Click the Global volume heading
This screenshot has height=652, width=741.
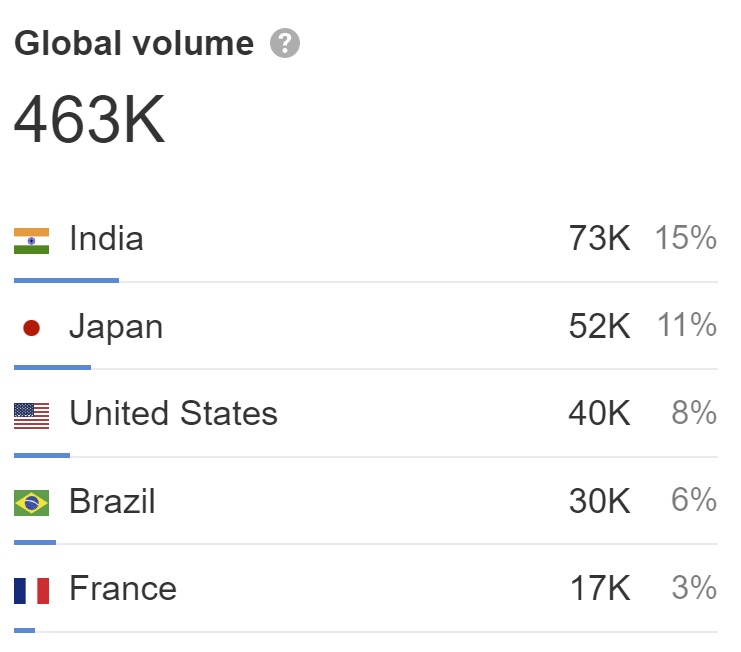click(134, 43)
